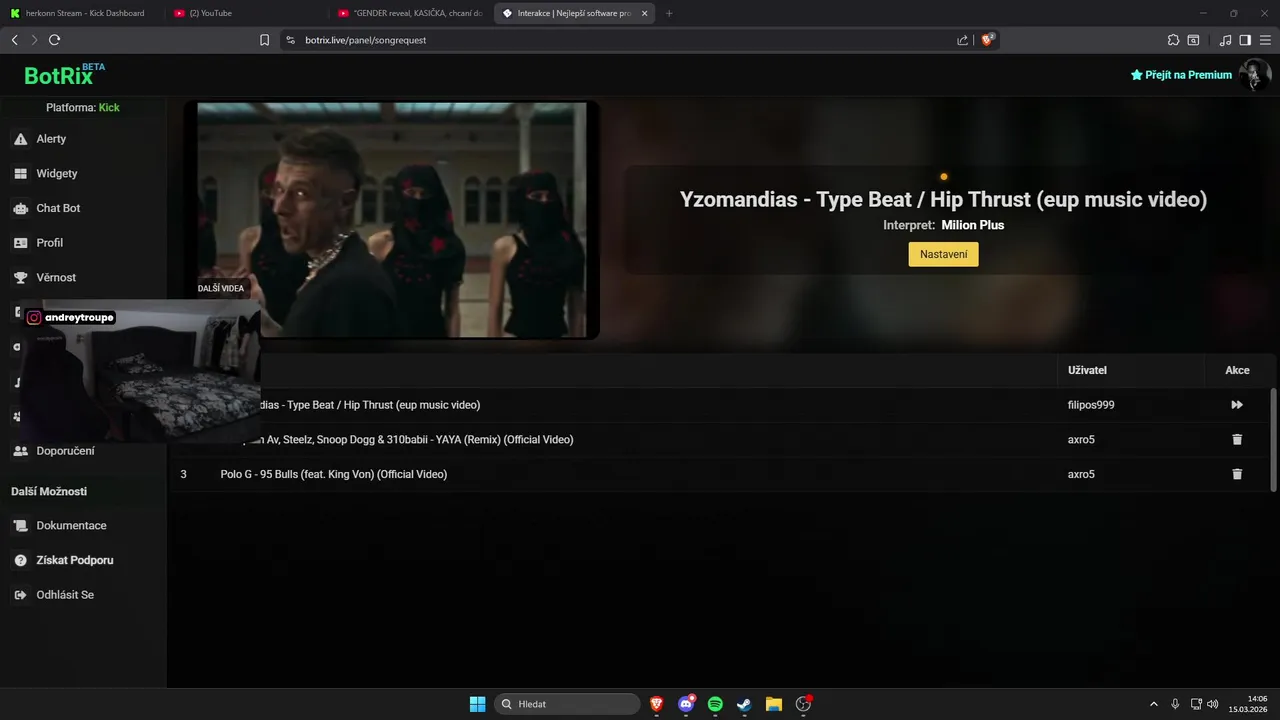Click the site info icon in the address bar

click(x=290, y=40)
